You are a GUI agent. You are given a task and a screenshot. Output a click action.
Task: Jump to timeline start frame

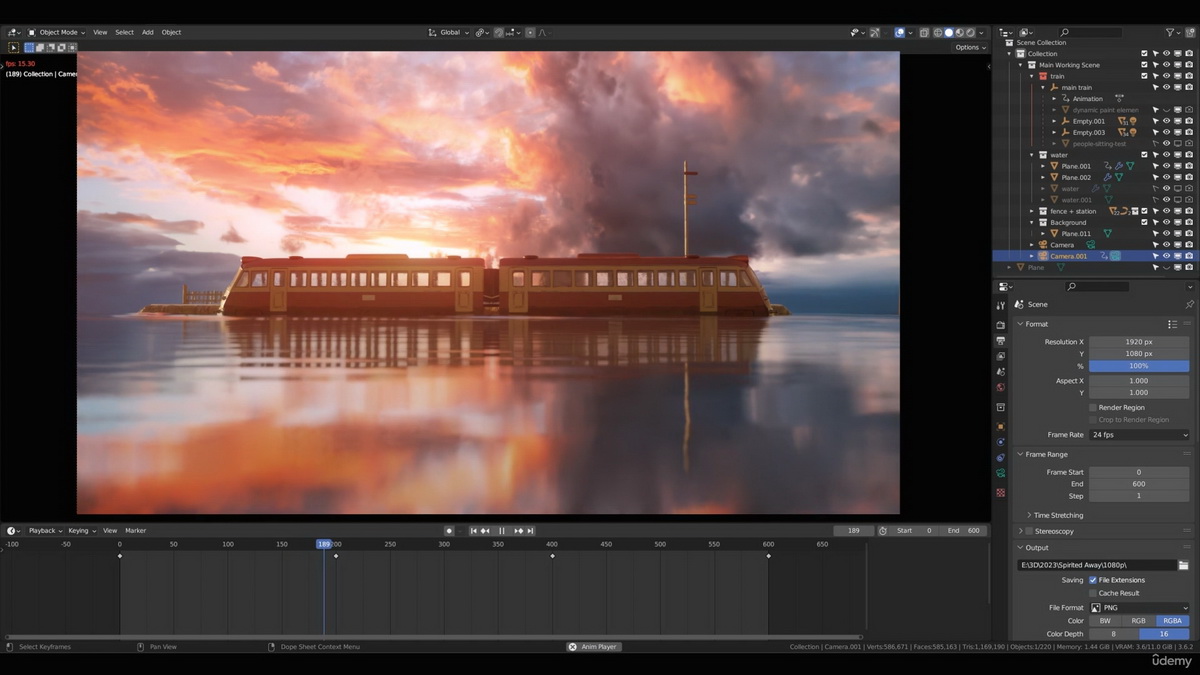click(x=474, y=531)
